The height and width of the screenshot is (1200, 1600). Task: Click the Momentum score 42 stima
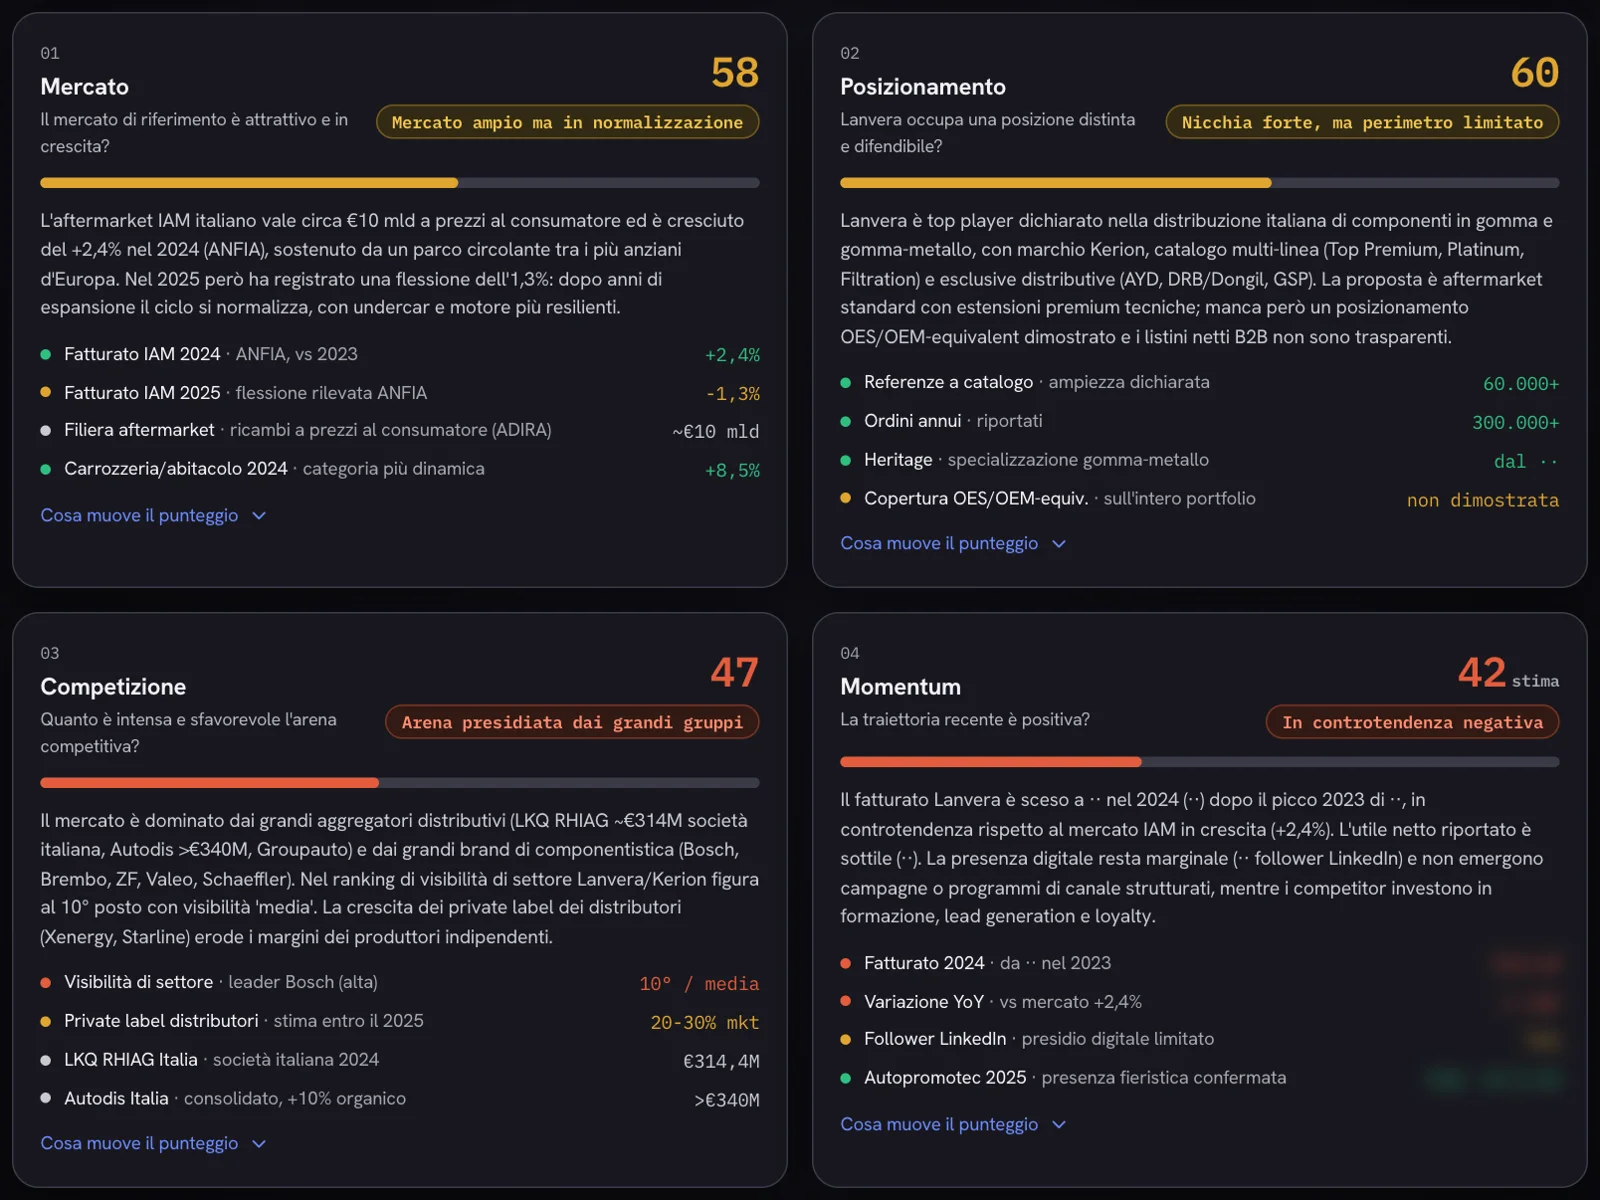pyautogui.click(x=1508, y=673)
